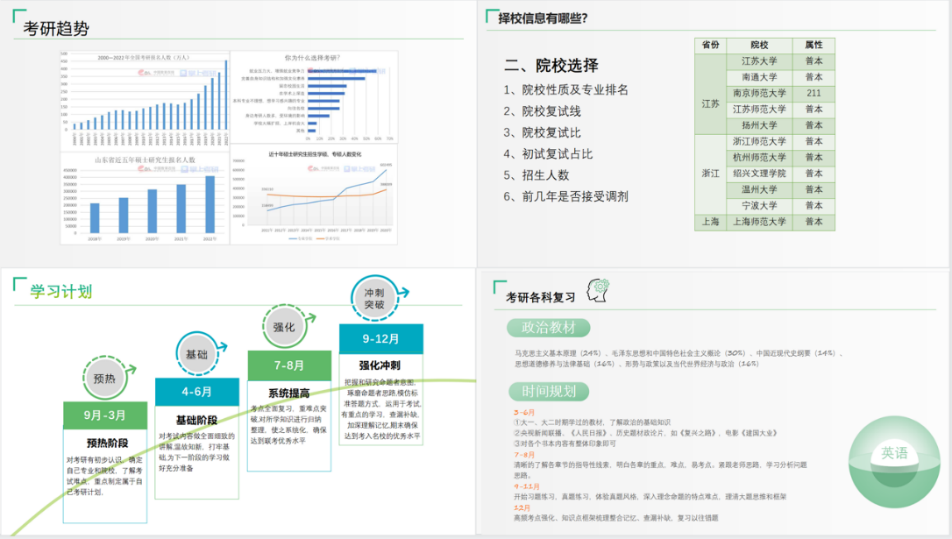
Task: Open the 你为什么选择考研 horizontal bar chart
Action: pos(312,97)
